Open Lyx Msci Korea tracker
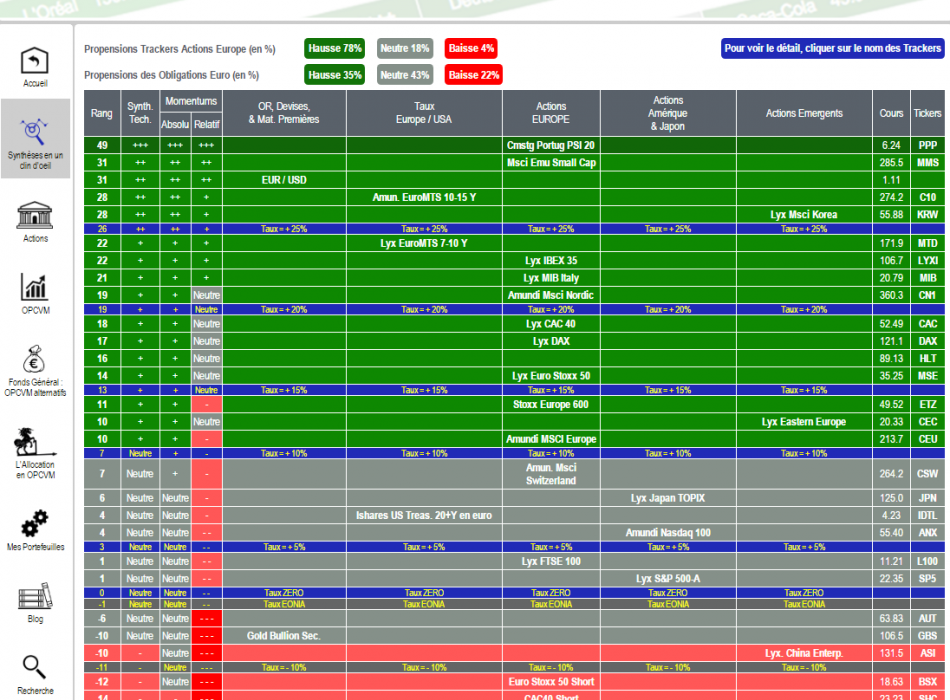Image resolution: width=950 pixels, height=700 pixels. tap(804, 215)
